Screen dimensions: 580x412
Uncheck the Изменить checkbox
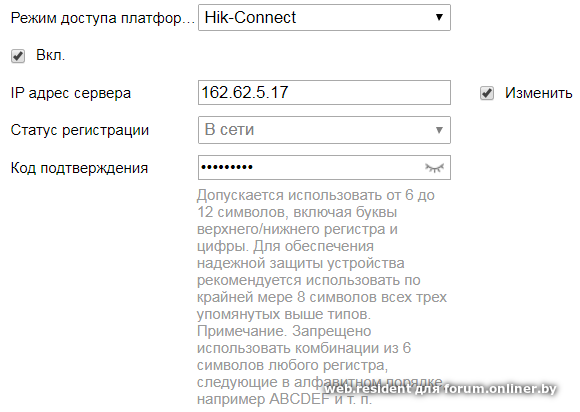click(x=487, y=93)
